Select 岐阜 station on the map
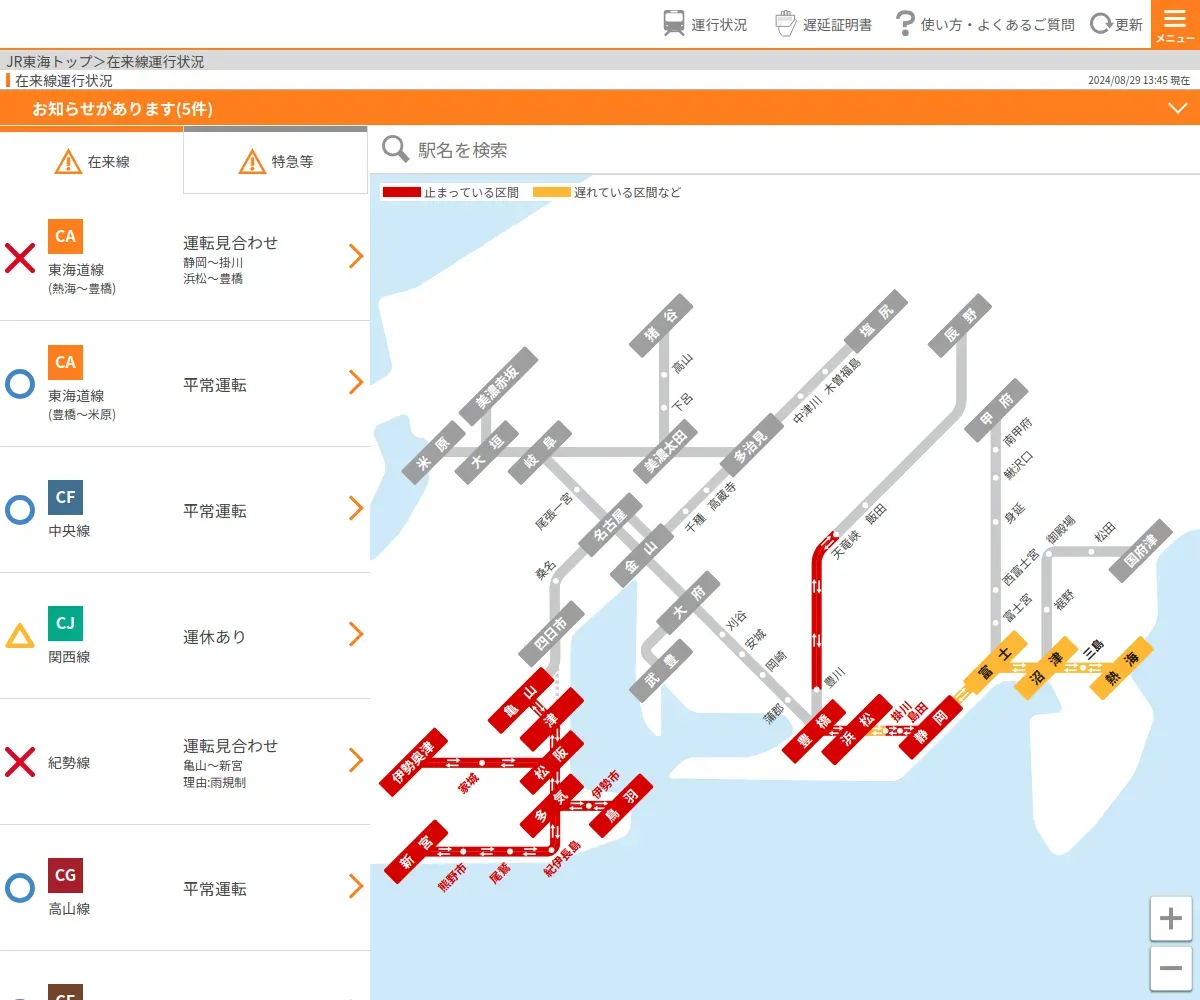The height and width of the screenshot is (1000, 1200). coord(540,452)
